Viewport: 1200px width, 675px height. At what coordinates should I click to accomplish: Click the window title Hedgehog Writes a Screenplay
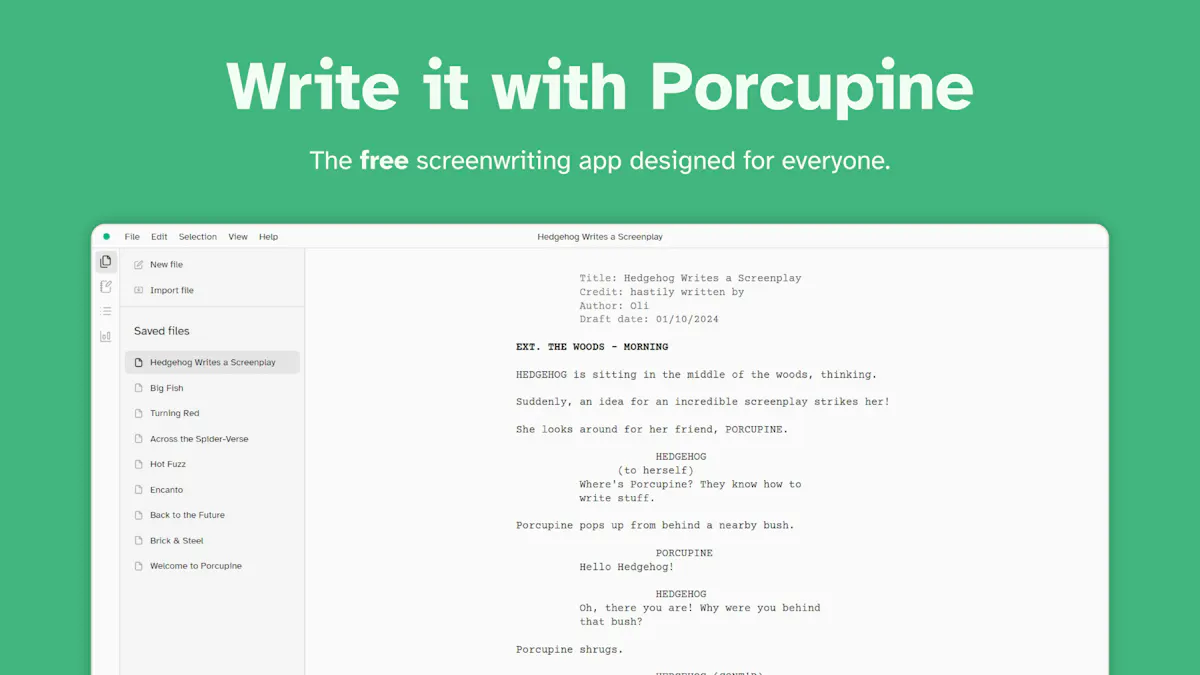(x=600, y=237)
